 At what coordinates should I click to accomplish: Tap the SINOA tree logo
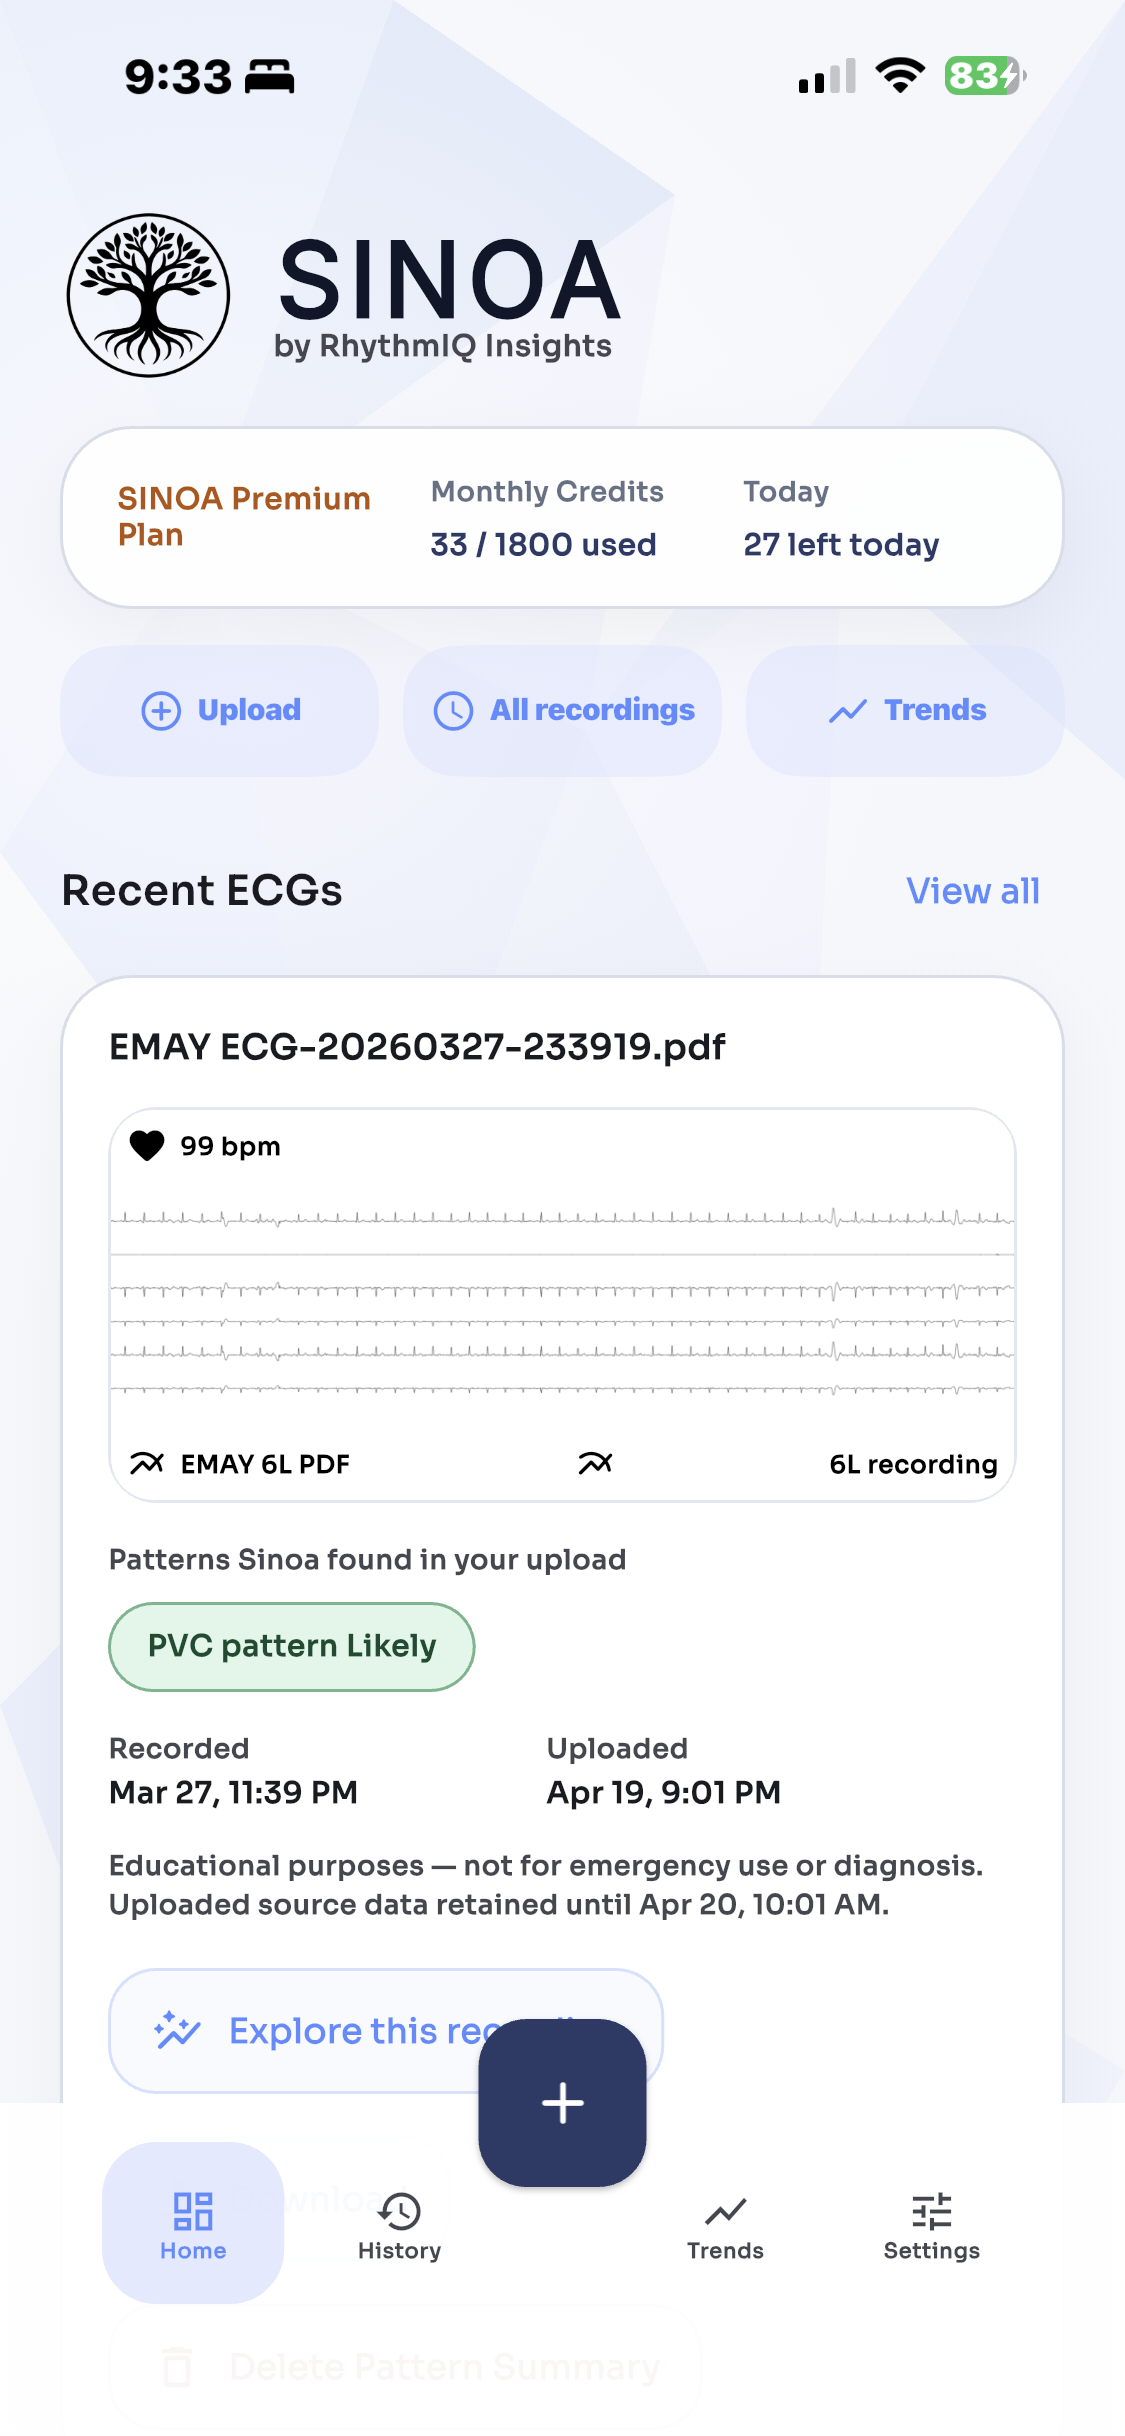pos(149,296)
